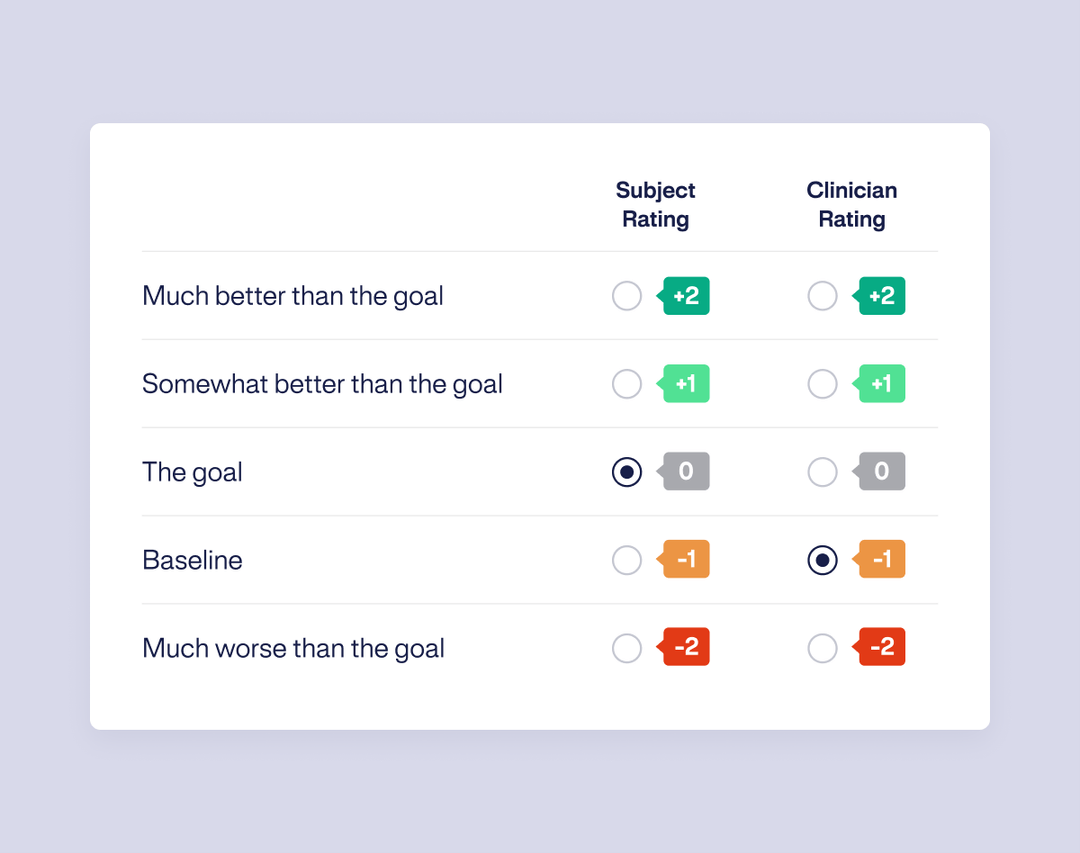Click the red -2 badge under Subject Rating
This screenshot has height=853, width=1080.
(684, 648)
